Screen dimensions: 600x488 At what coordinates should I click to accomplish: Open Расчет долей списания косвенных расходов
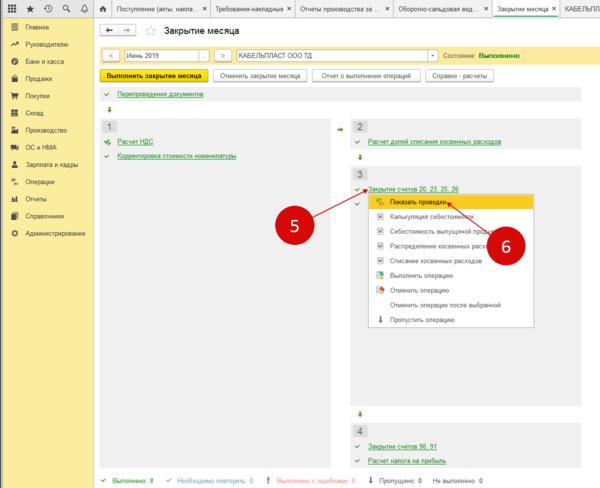[x=434, y=142]
